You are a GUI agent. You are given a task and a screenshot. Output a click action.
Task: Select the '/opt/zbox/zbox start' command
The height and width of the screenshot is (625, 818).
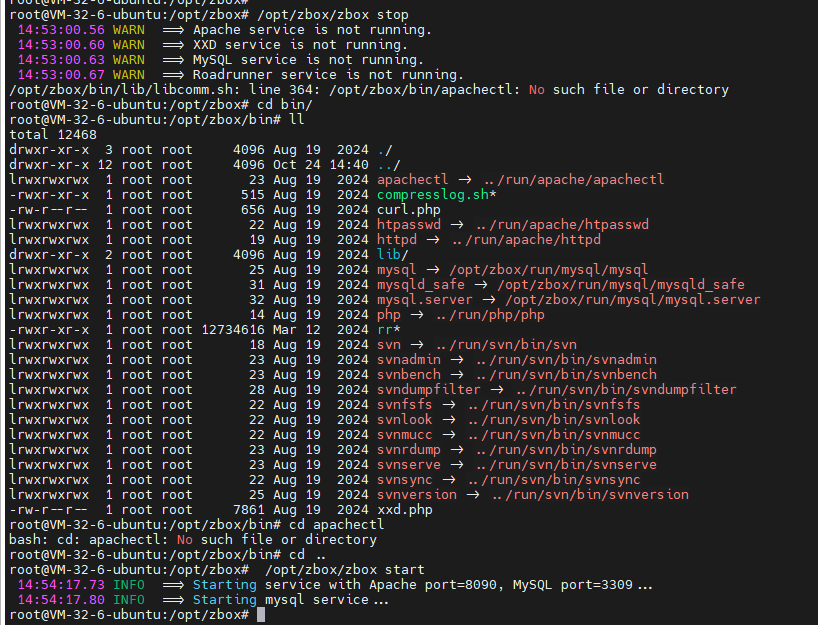345,570
